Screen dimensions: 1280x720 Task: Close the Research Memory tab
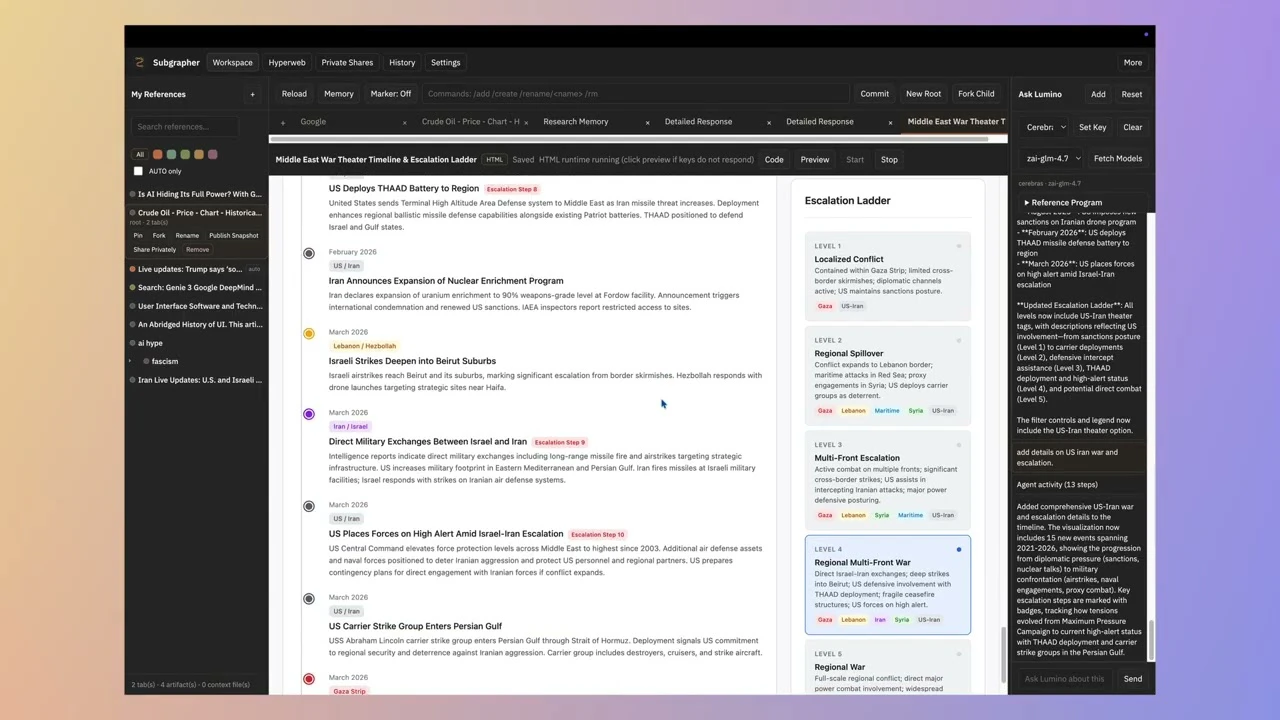647,122
